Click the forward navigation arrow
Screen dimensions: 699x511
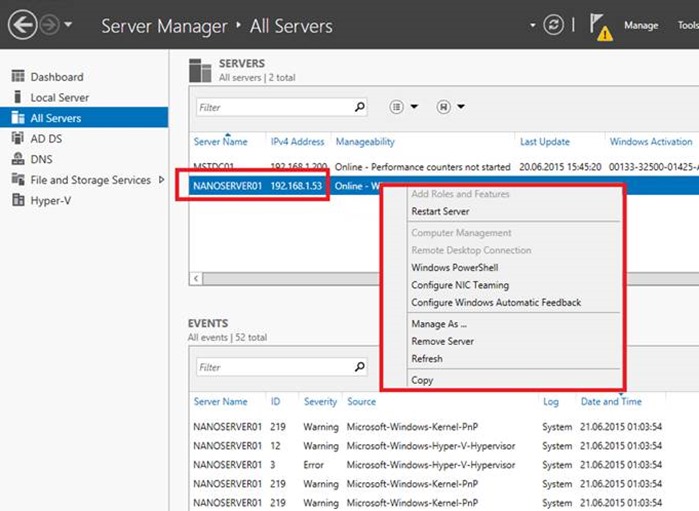(49, 25)
